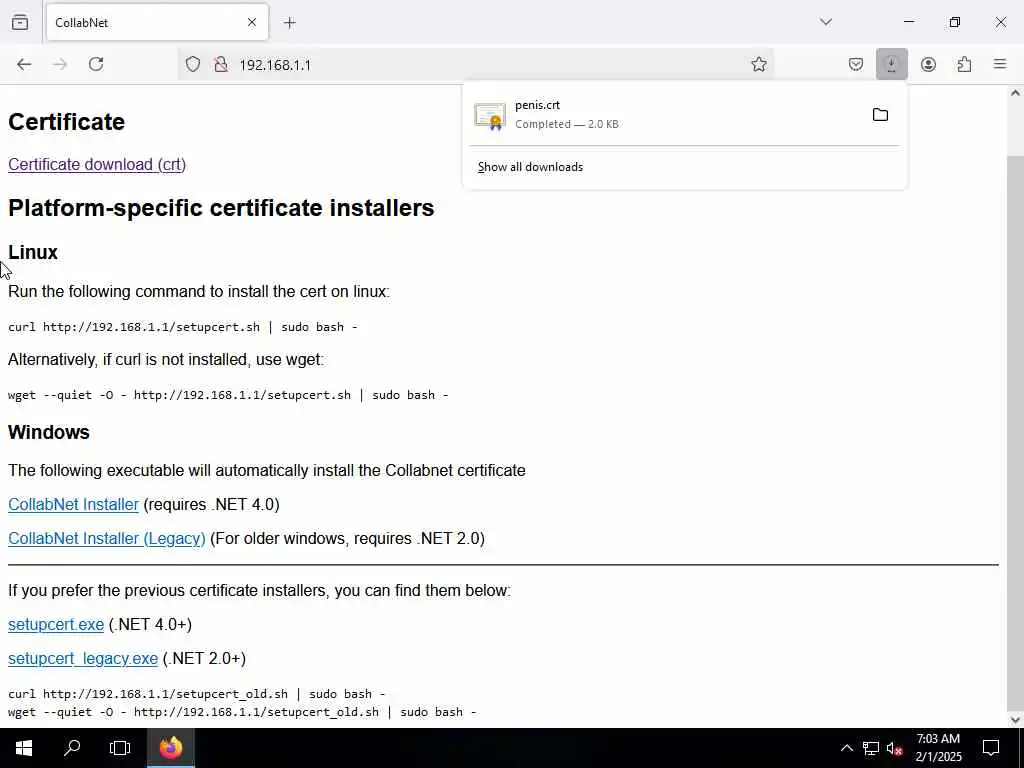Open the clock showing 7:03 AM
1024x768 pixels.
point(938,748)
